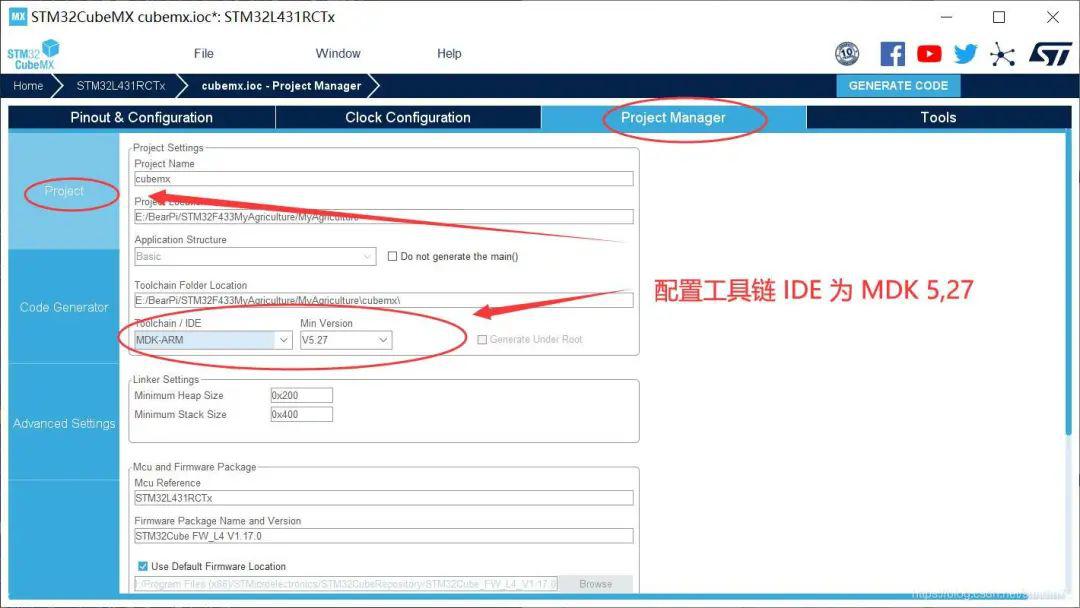Open the Min Version V5.27 dropdown
The width and height of the screenshot is (1080, 608).
pyautogui.click(x=346, y=340)
